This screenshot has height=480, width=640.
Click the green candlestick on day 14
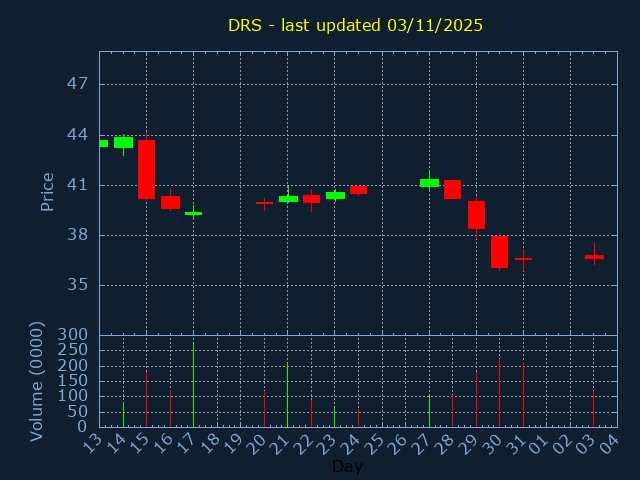pos(123,142)
